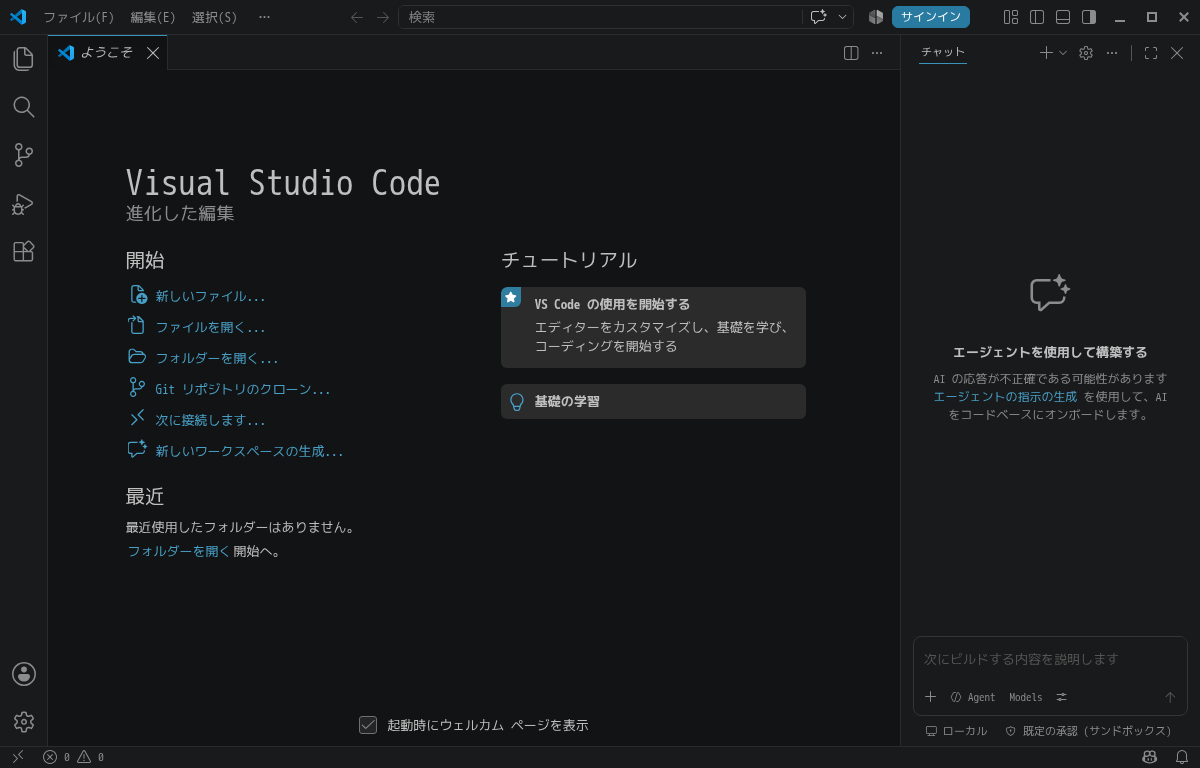
Task: Click the new chat plus icon in the チャット header
Action: click(x=1046, y=53)
